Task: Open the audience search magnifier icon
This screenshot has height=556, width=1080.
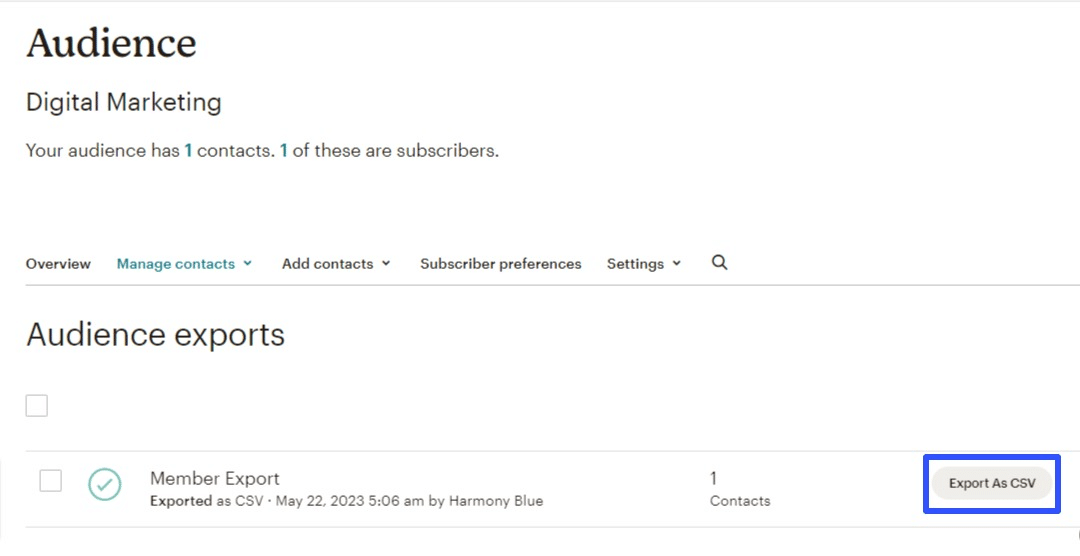Action: [x=719, y=262]
